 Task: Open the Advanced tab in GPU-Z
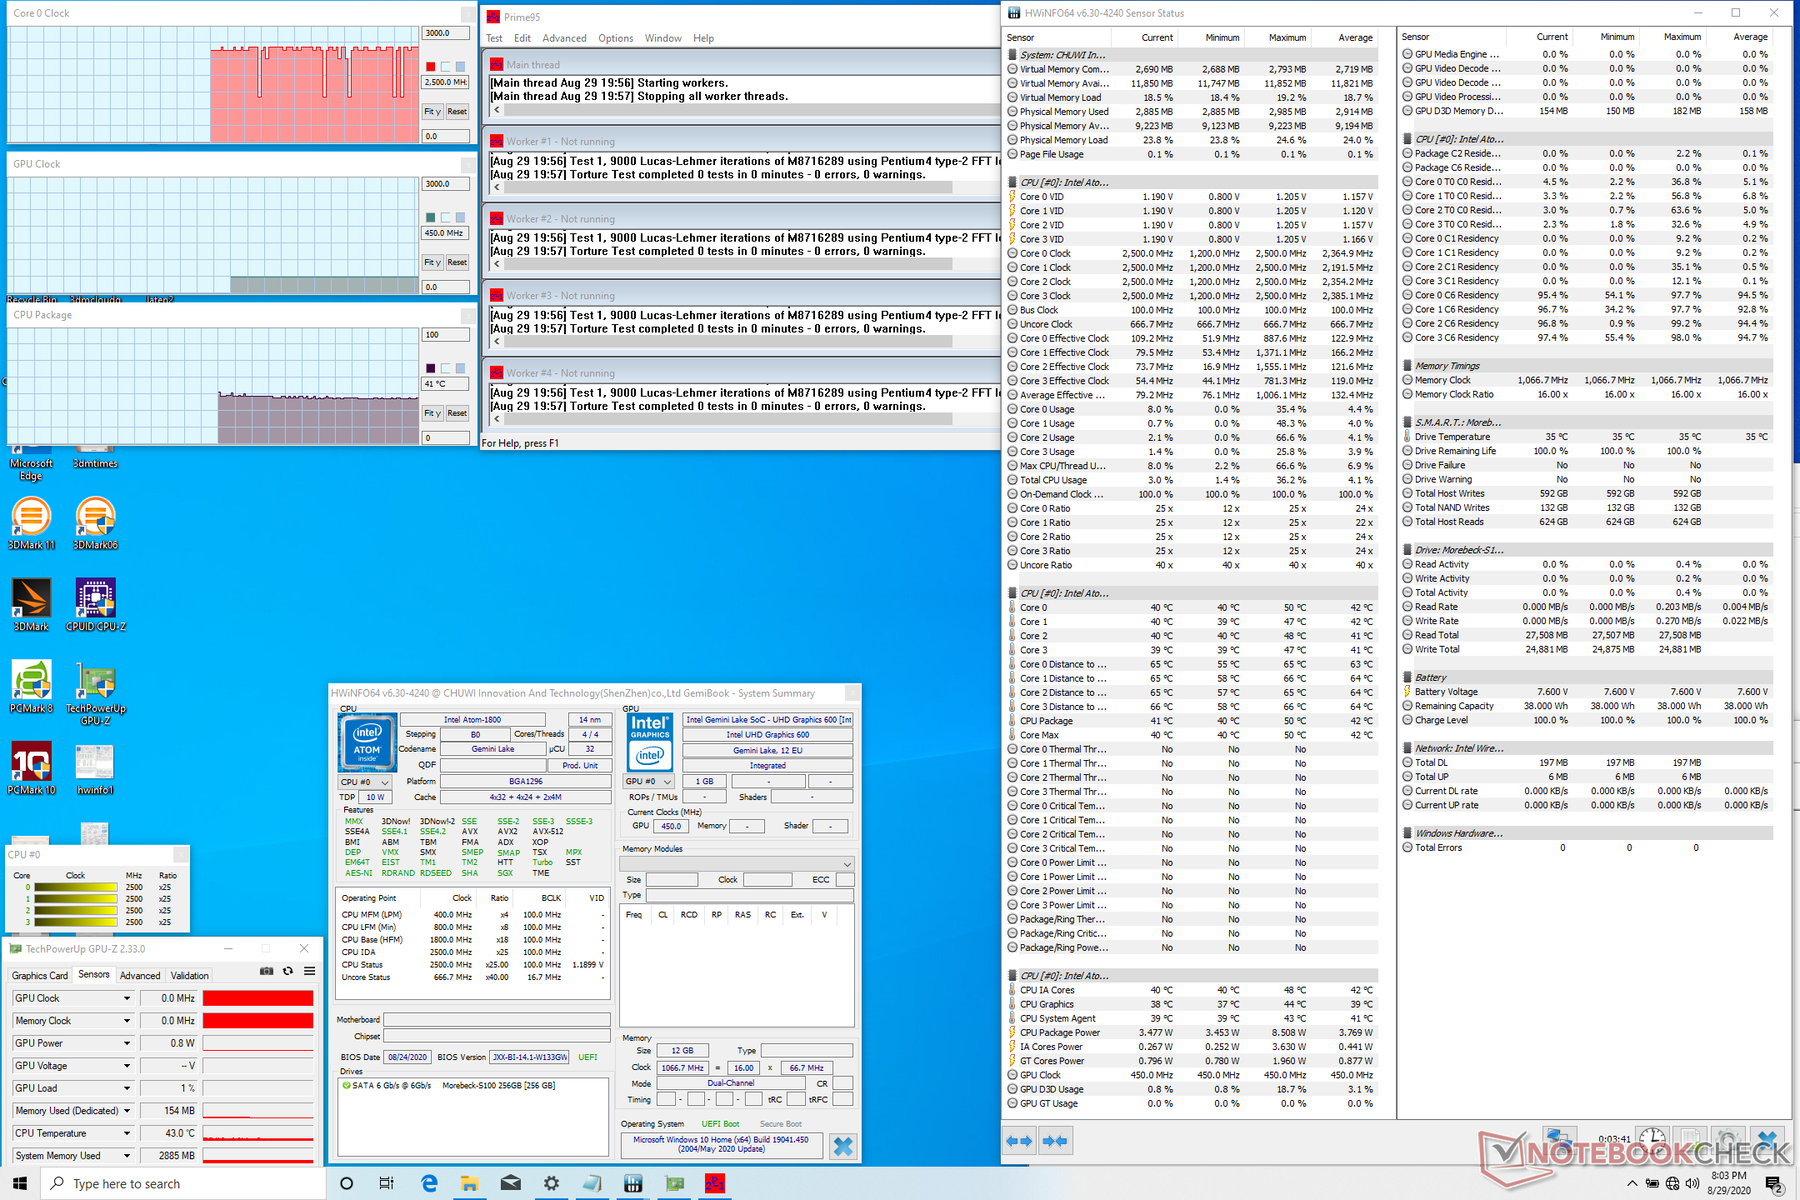click(140, 975)
